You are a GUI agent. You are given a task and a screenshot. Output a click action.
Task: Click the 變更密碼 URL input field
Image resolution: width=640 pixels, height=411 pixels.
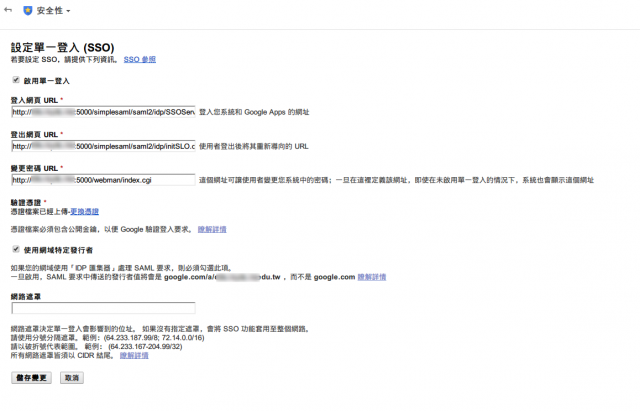(x=103, y=180)
